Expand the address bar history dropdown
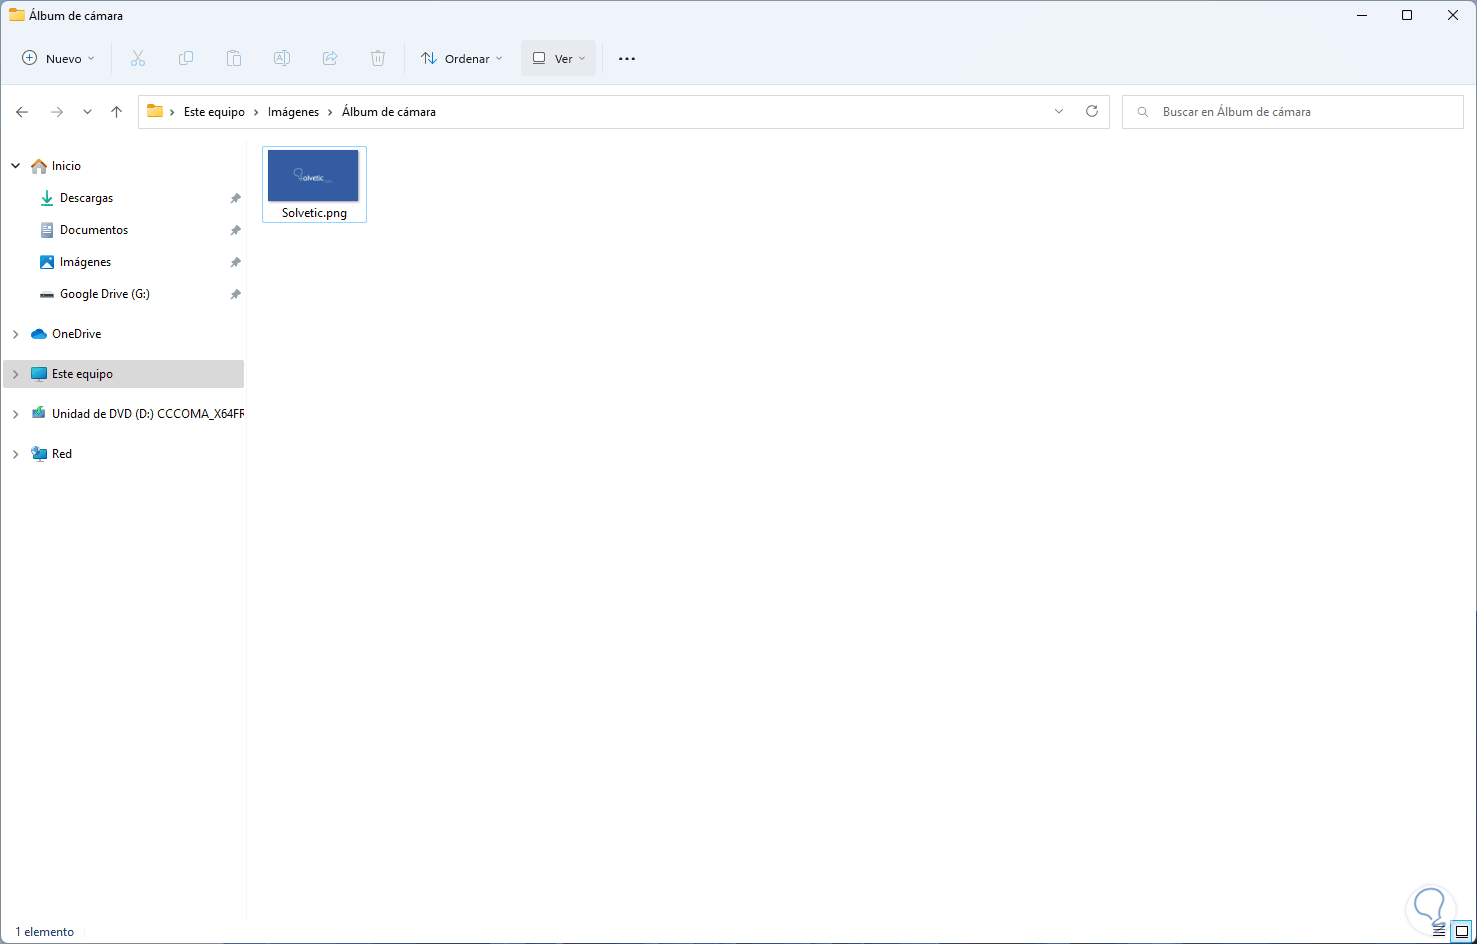This screenshot has height=944, width=1477. pyautogui.click(x=1059, y=112)
